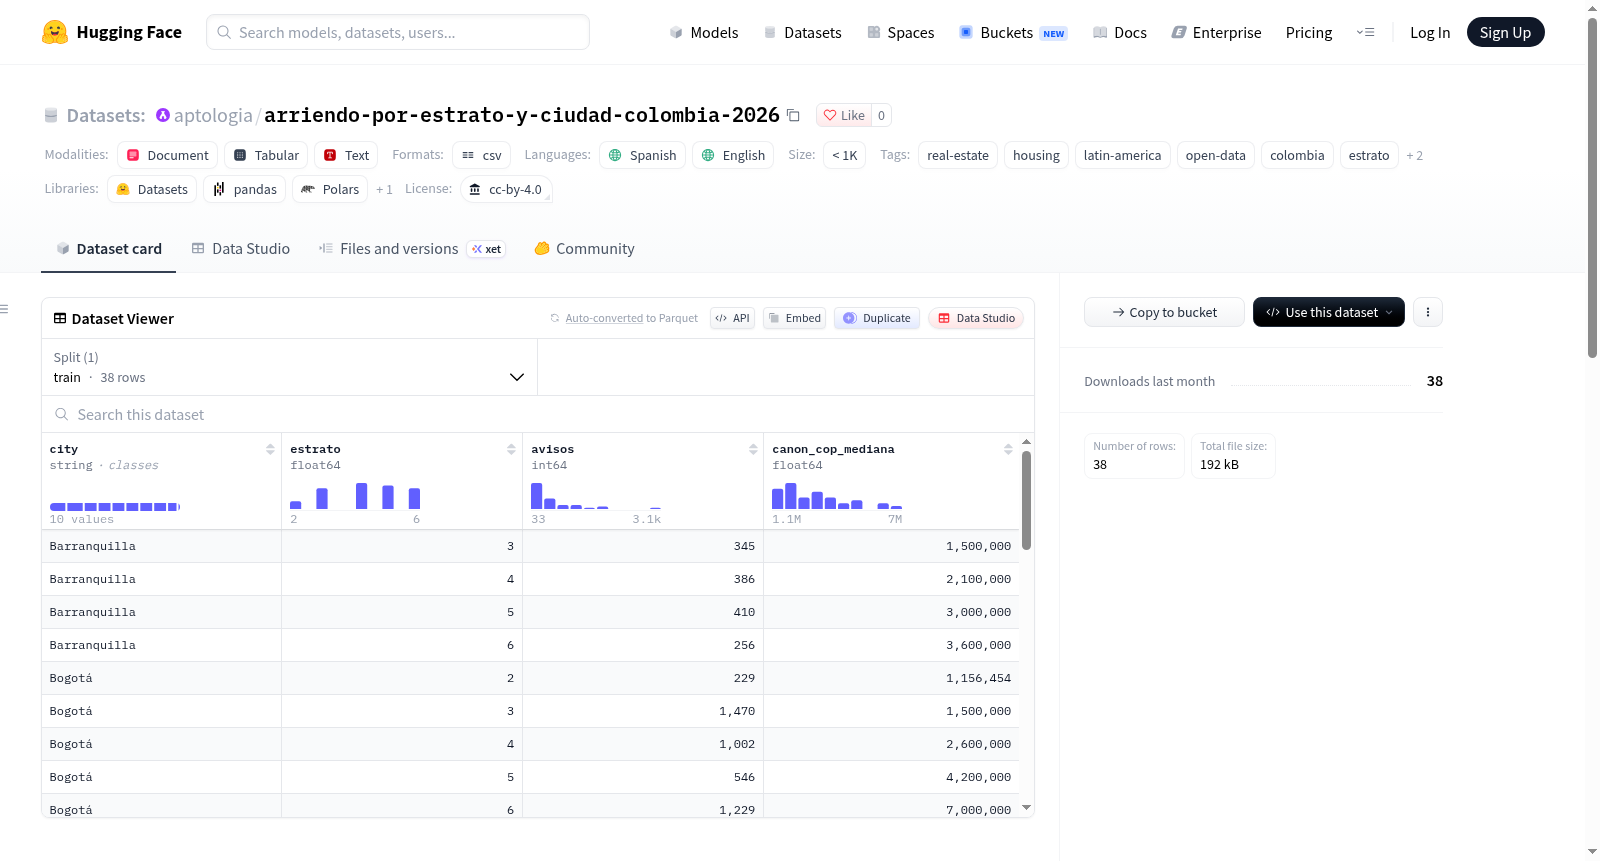The width and height of the screenshot is (1600, 861).
Task: Click the real-estate tag
Action: coord(958,155)
